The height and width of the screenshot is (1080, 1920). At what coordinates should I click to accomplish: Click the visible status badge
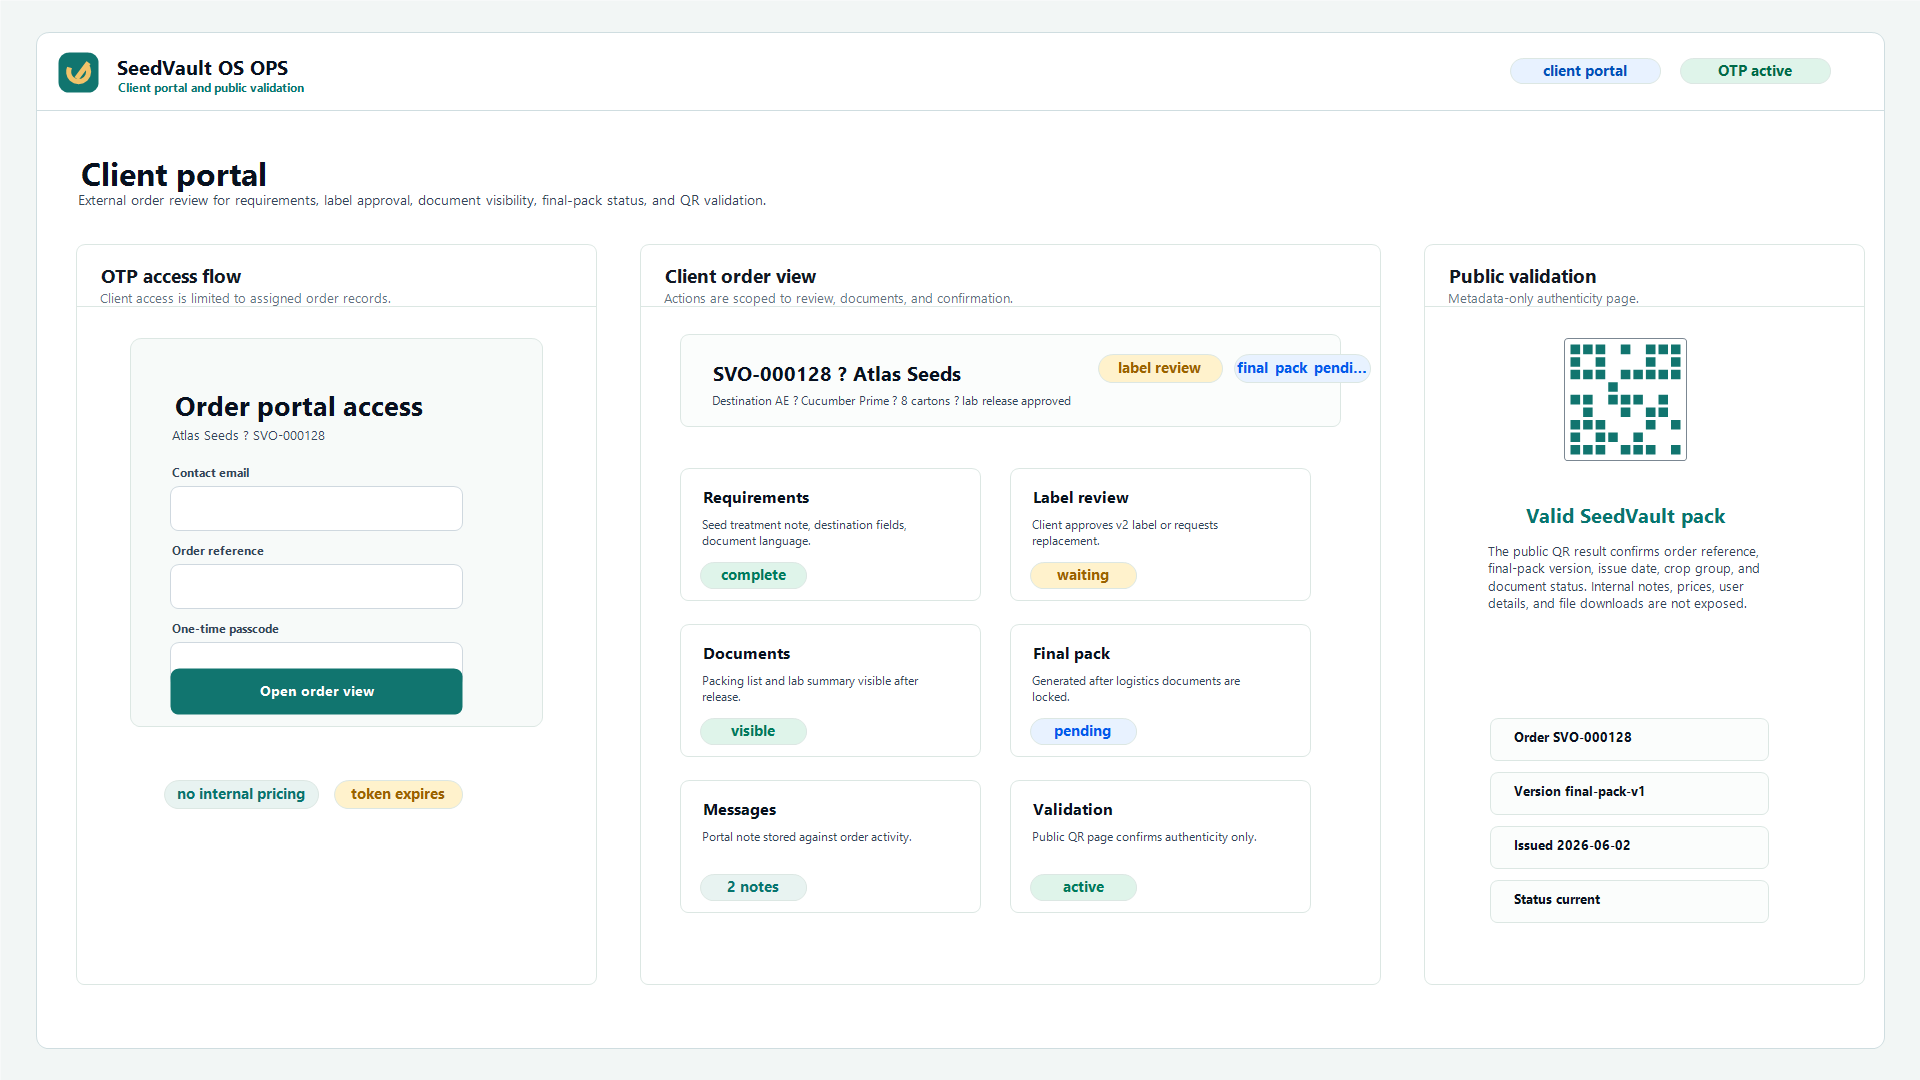pos(753,731)
